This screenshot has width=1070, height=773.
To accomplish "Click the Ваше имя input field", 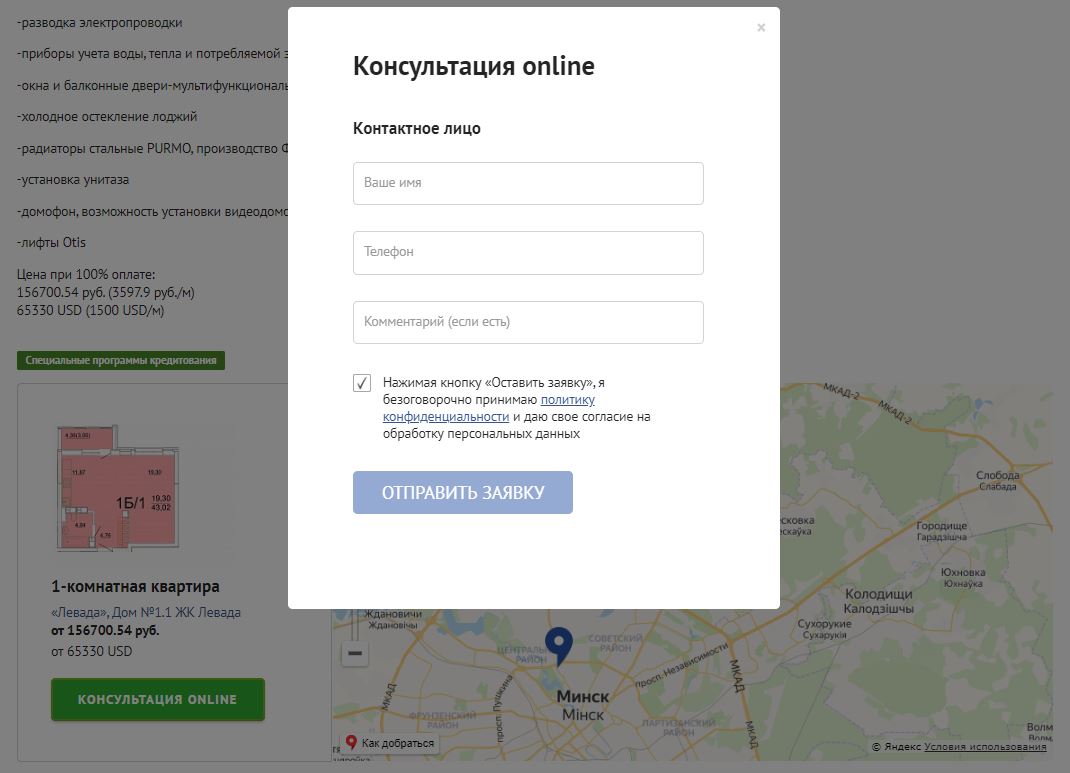I will [x=528, y=184].
